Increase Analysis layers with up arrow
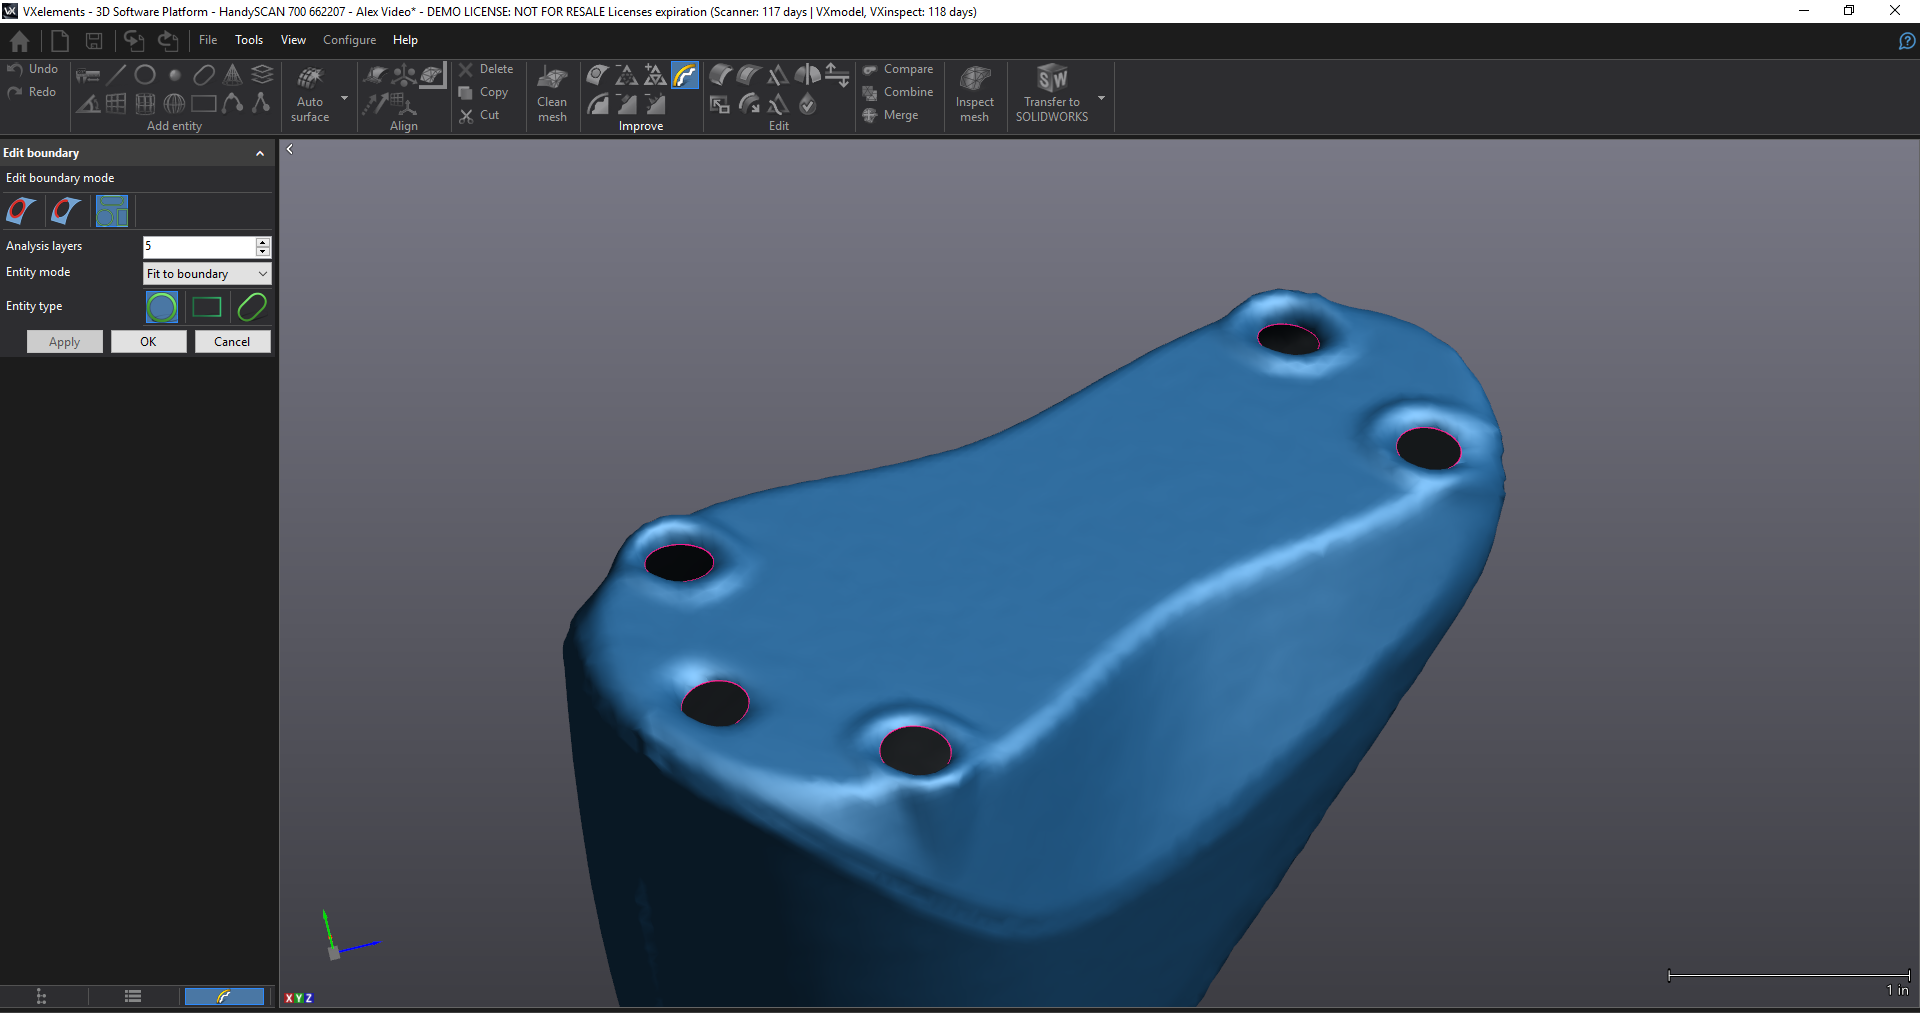The width and height of the screenshot is (1920, 1013). click(263, 242)
